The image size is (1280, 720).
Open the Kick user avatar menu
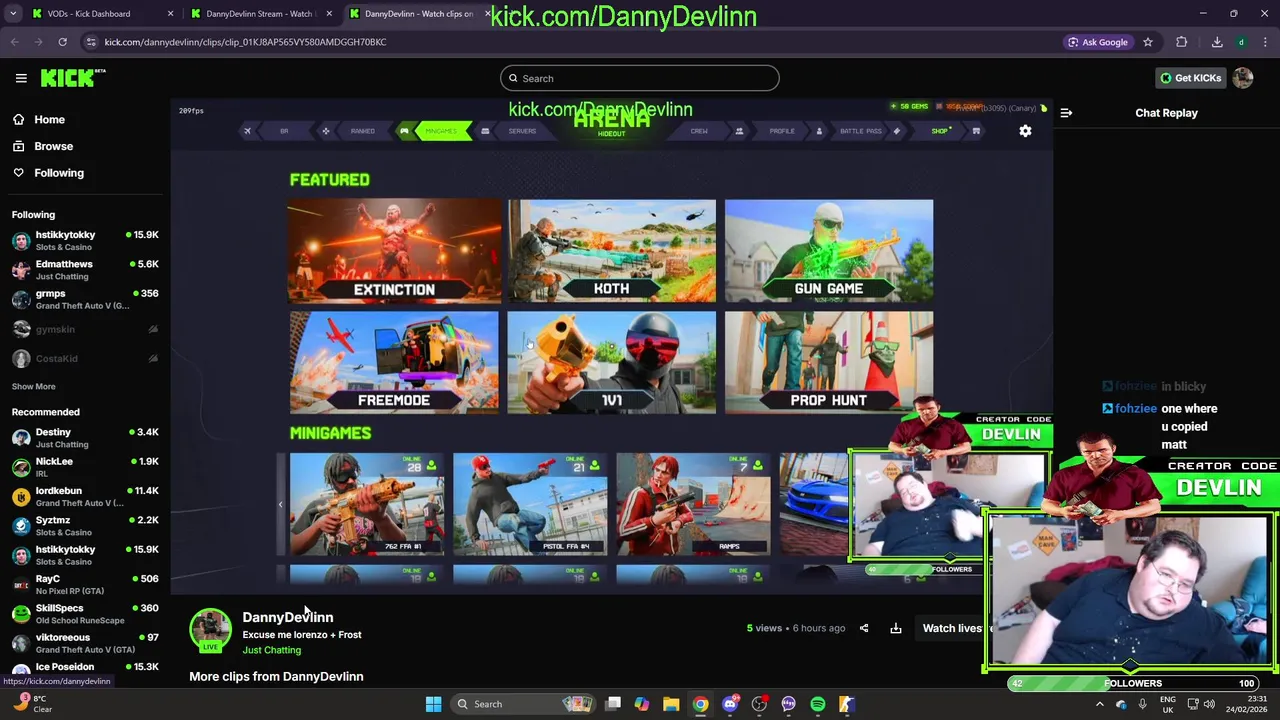click(x=1243, y=78)
